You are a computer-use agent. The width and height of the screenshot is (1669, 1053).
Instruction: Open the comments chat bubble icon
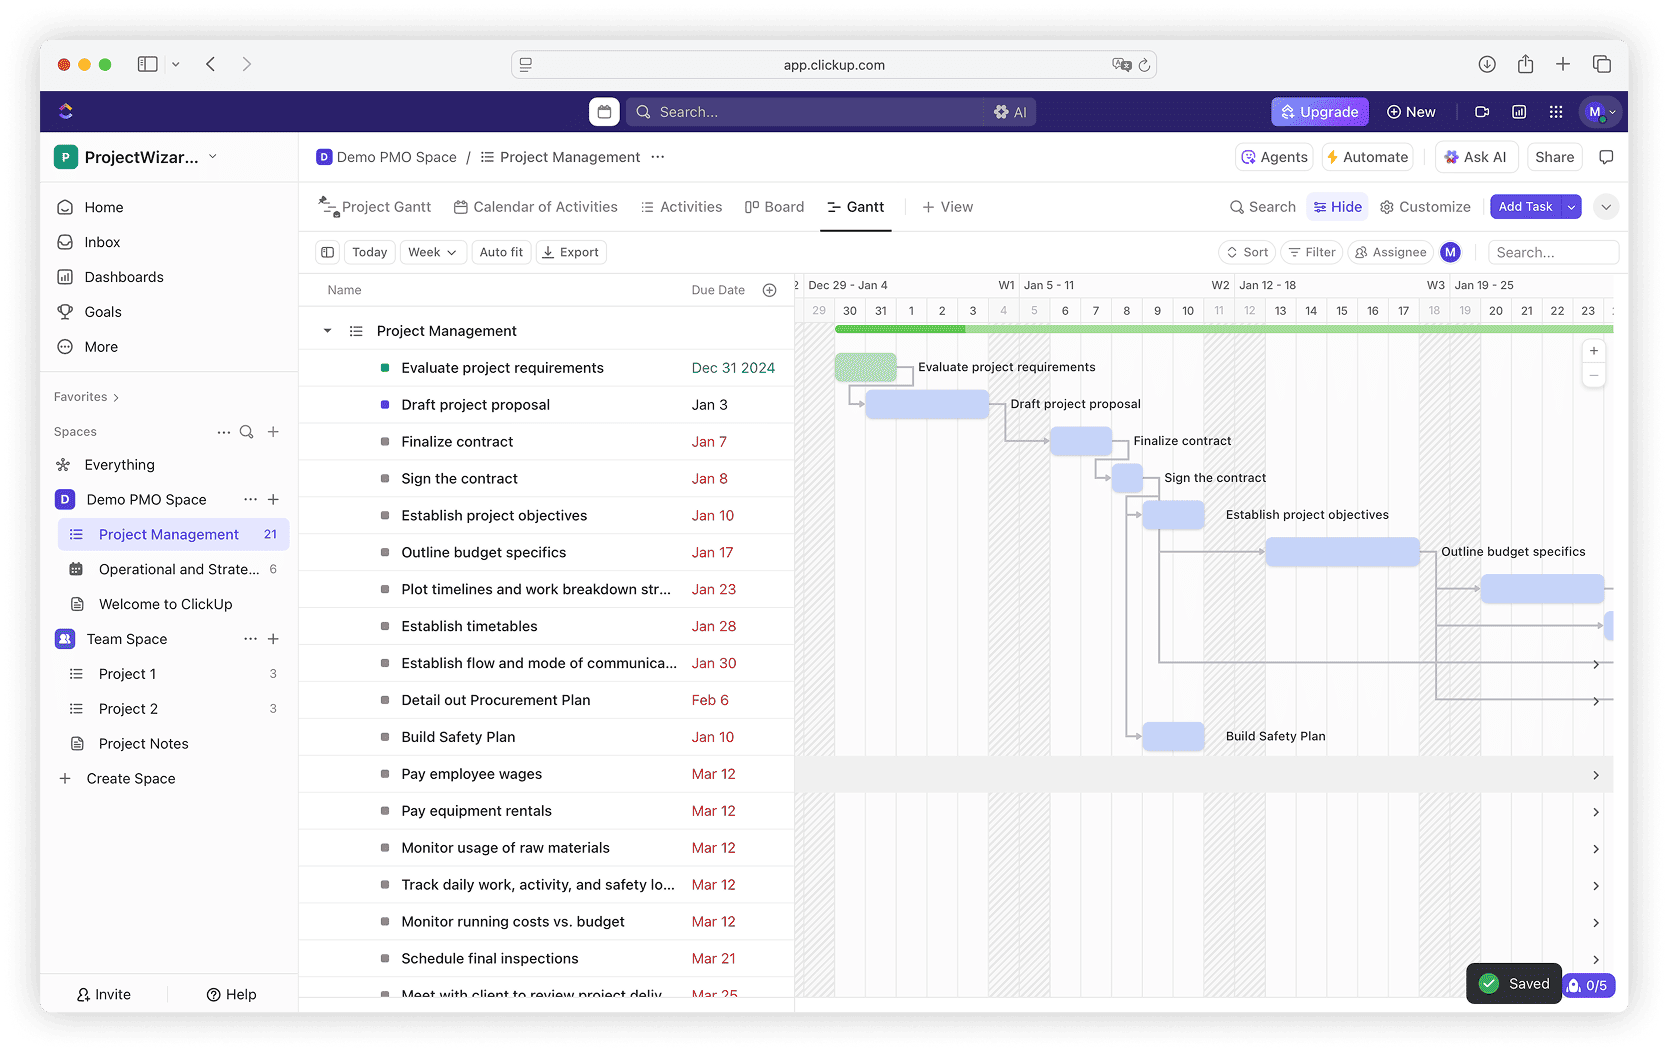coord(1608,157)
